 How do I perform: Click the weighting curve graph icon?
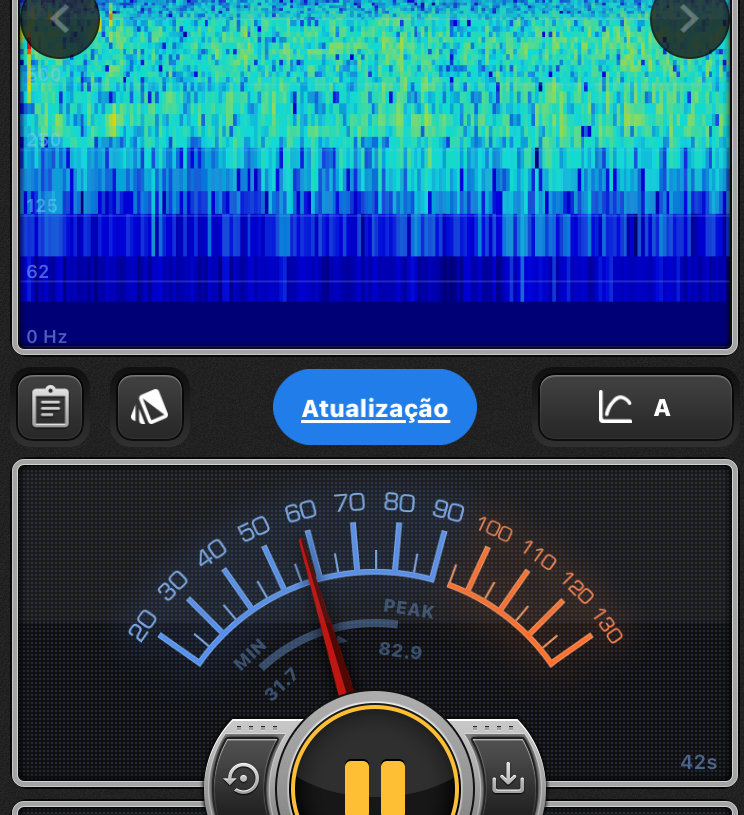coord(615,407)
